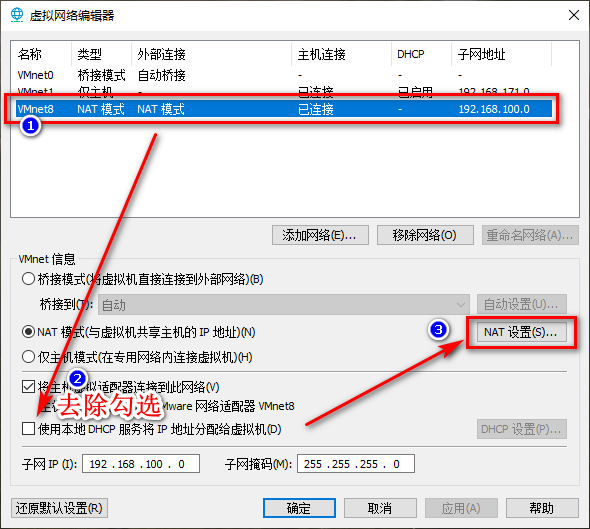
Task: Click the 外部连接 column header
Action: (x=161, y=54)
